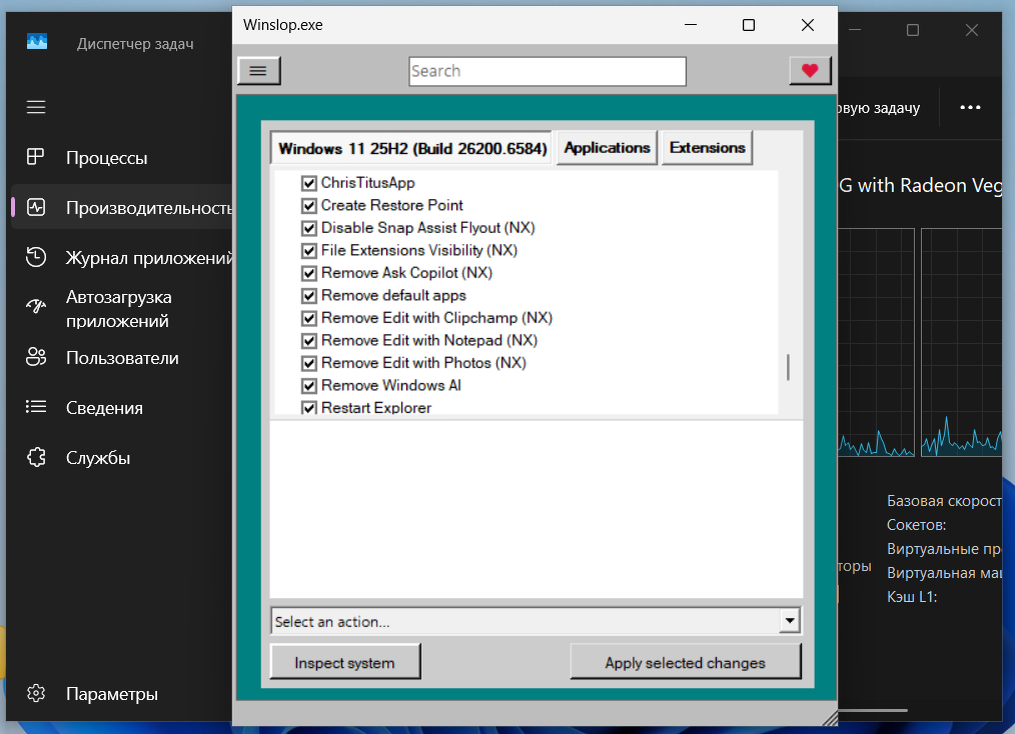Click the "Кэш L1:" label
The width and height of the screenshot is (1015, 734).
tap(912, 597)
